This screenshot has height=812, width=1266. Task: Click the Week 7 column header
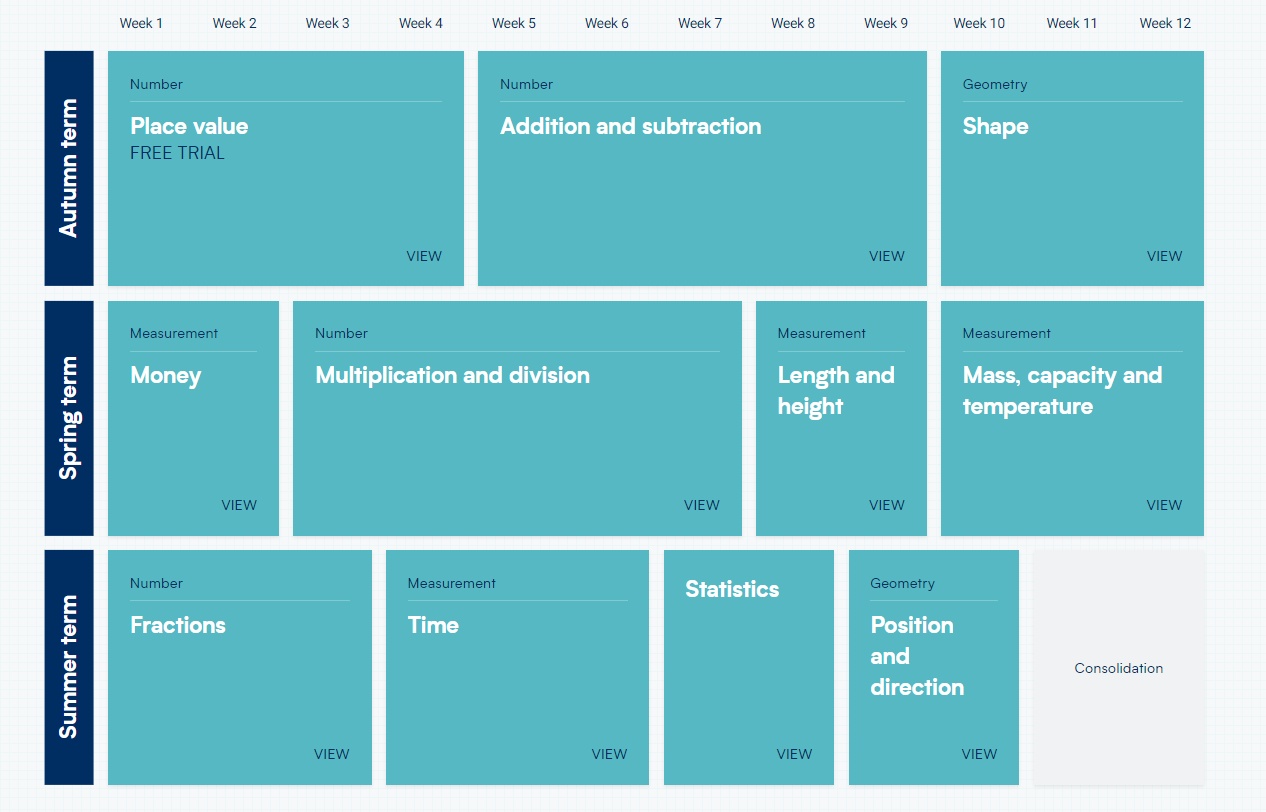700,23
